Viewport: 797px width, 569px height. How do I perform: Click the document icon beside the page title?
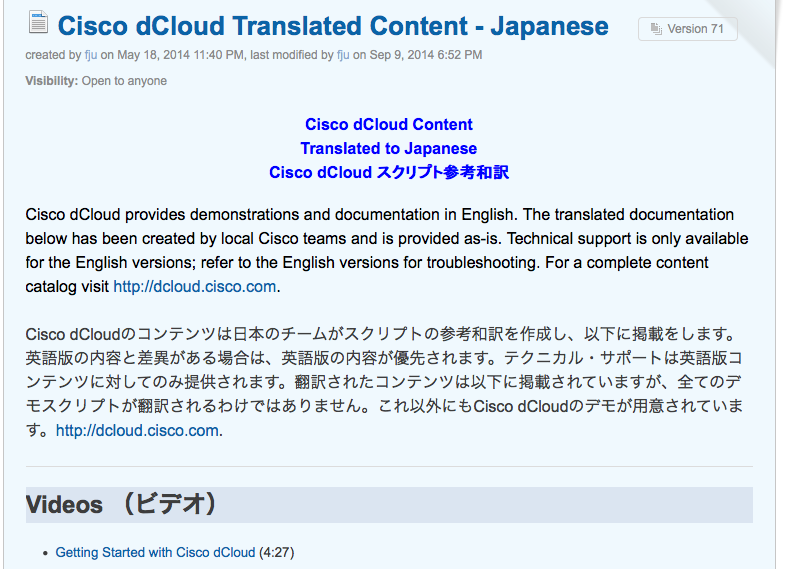point(38,25)
